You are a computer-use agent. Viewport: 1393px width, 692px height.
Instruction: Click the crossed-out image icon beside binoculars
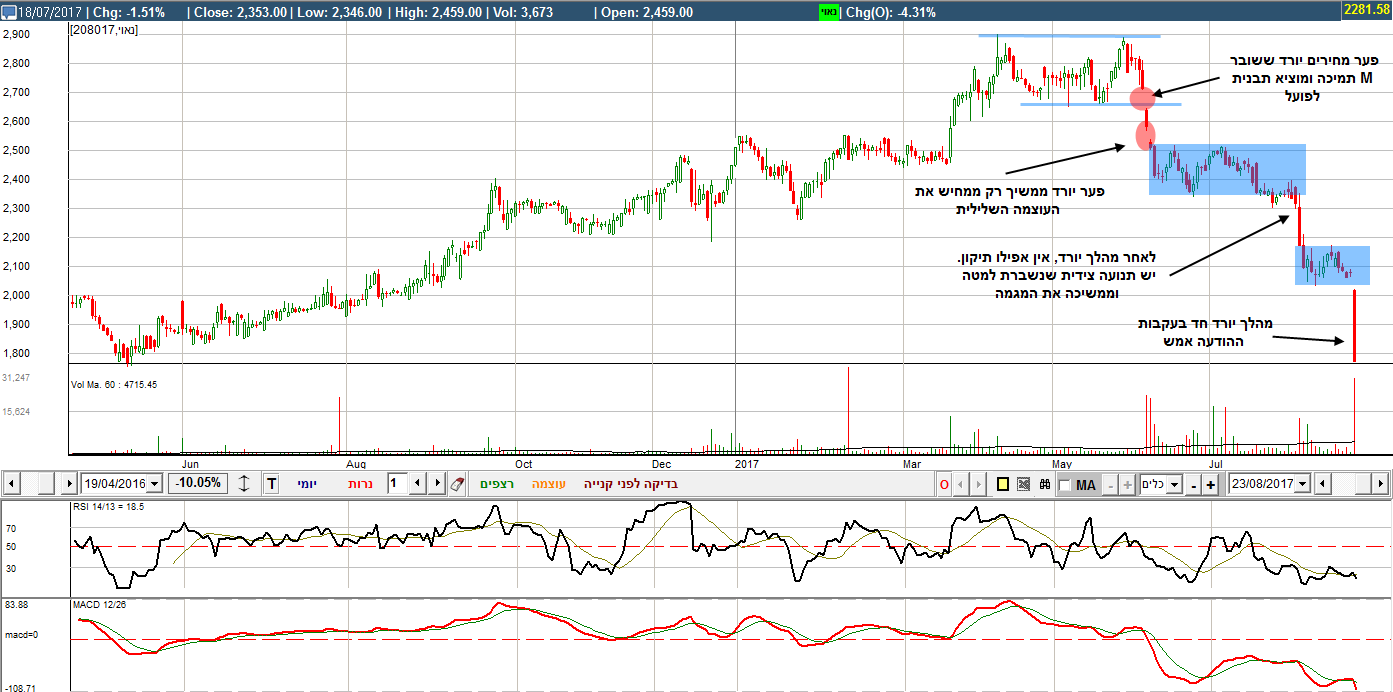pyautogui.click(x=1023, y=484)
